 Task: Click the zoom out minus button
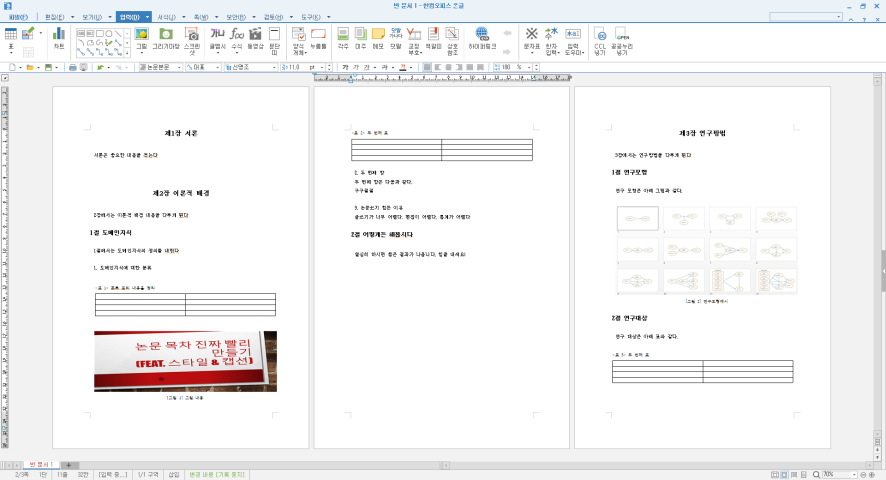tap(863, 475)
